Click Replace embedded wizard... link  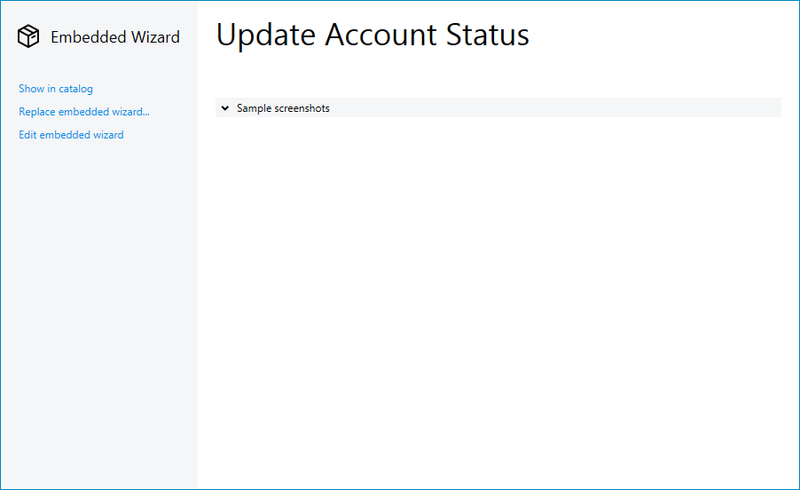click(x=84, y=112)
